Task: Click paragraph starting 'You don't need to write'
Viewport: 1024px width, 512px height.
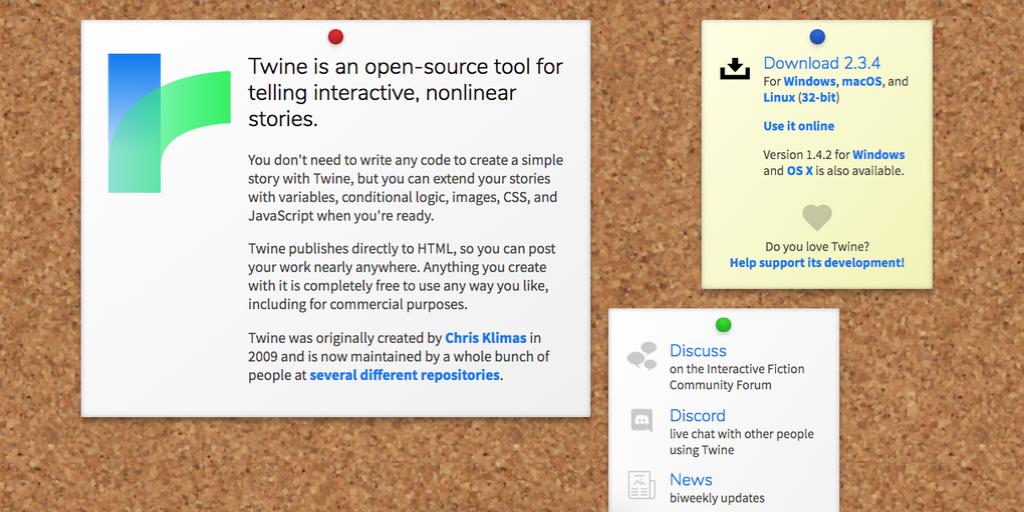Action: point(406,188)
